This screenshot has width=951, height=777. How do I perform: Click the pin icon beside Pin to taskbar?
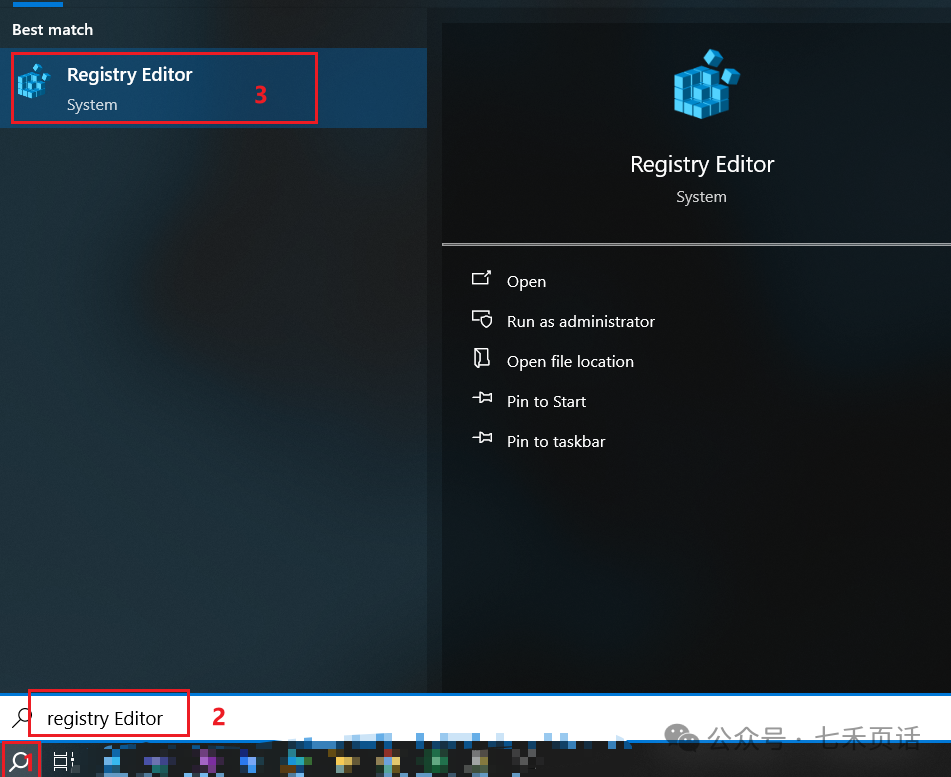482,439
